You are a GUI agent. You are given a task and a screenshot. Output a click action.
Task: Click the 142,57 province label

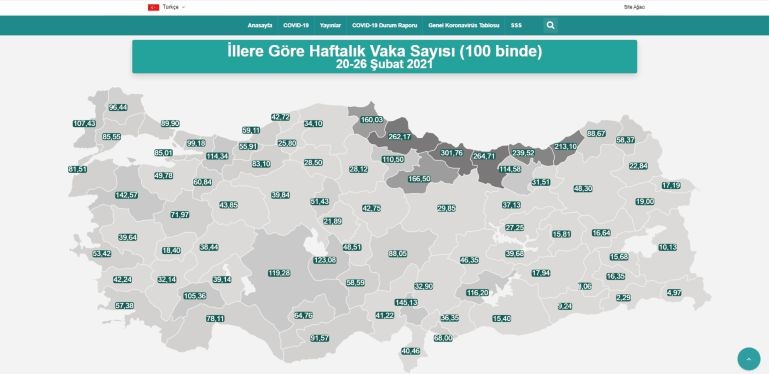[x=127, y=195]
